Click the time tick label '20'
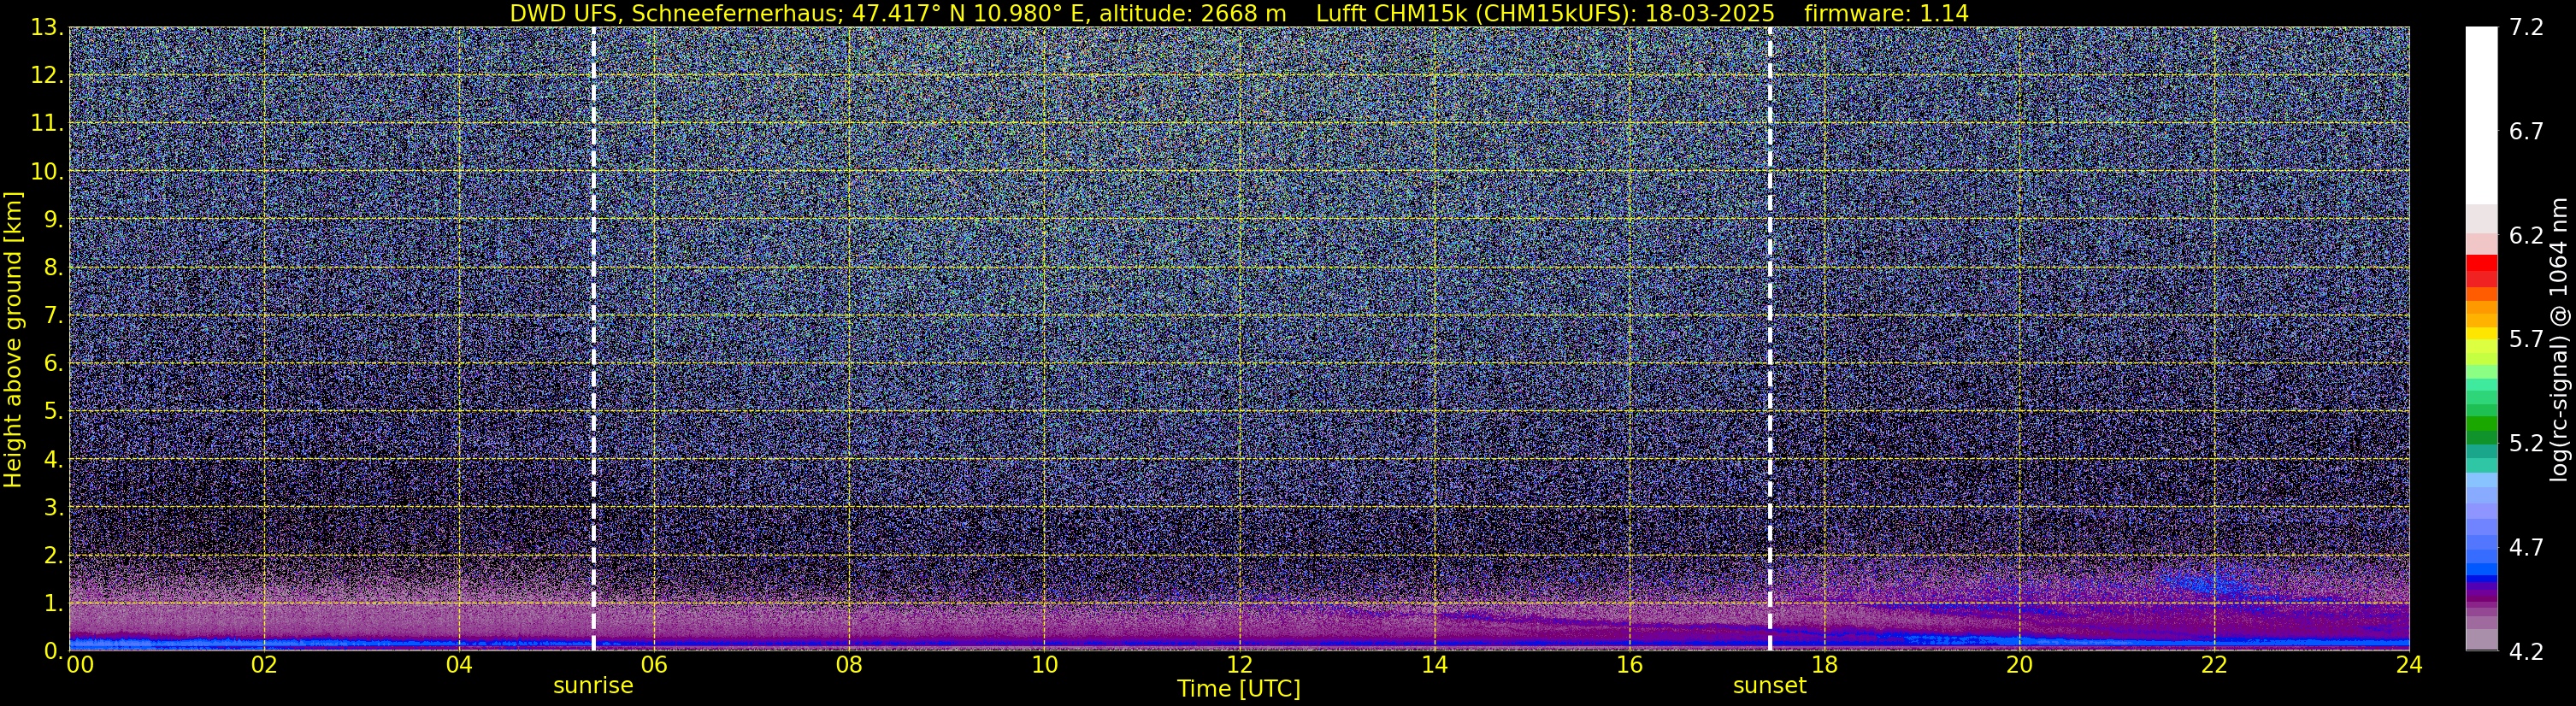 2019,665
